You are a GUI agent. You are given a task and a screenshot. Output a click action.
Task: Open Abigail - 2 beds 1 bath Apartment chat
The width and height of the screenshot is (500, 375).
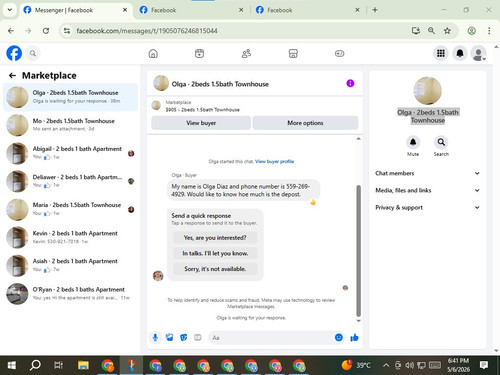pos(70,153)
